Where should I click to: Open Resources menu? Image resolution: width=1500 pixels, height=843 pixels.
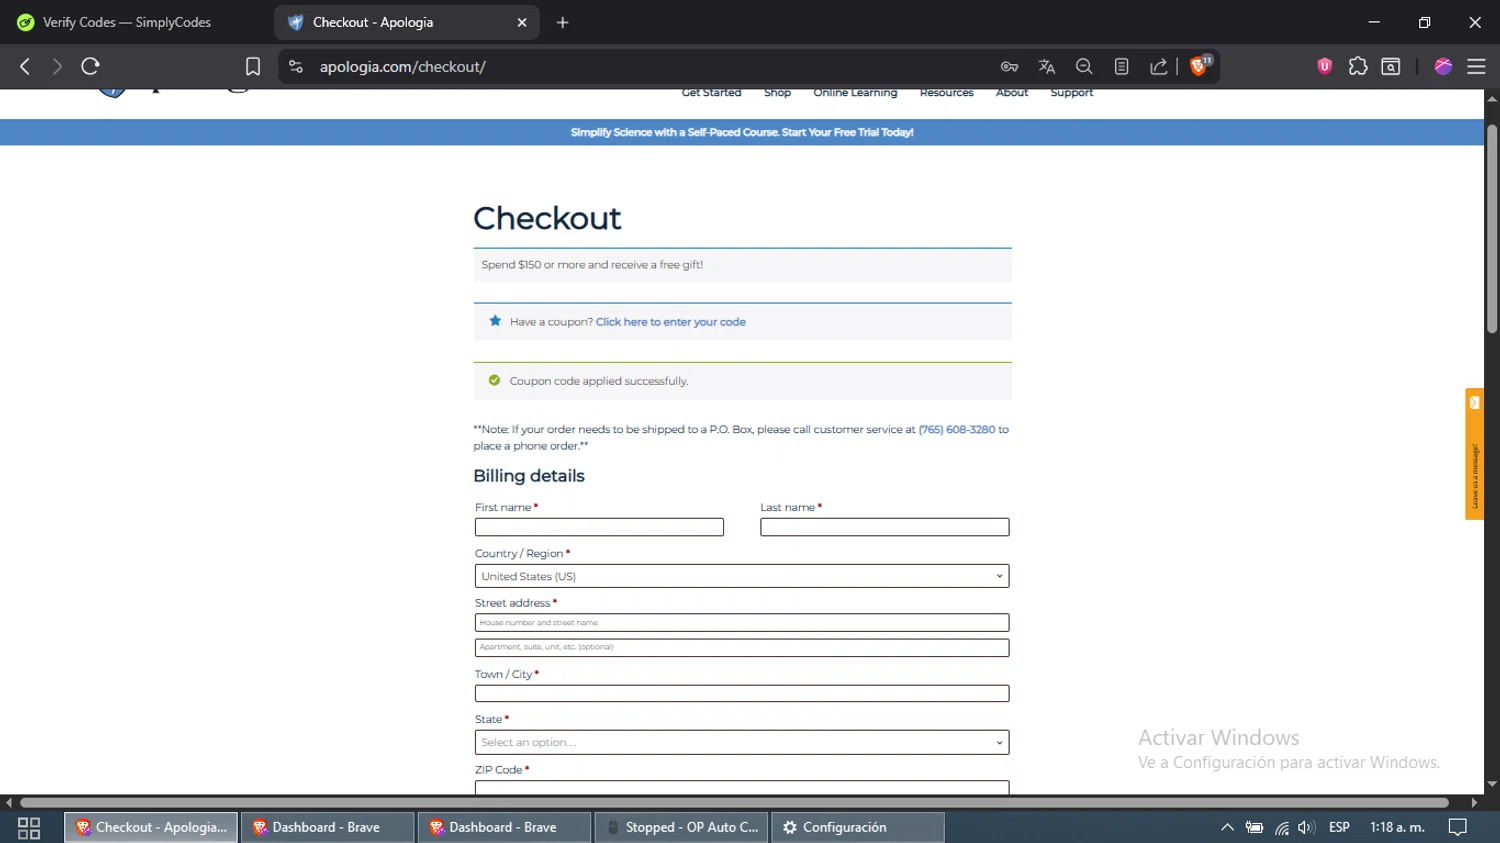click(946, 92)
